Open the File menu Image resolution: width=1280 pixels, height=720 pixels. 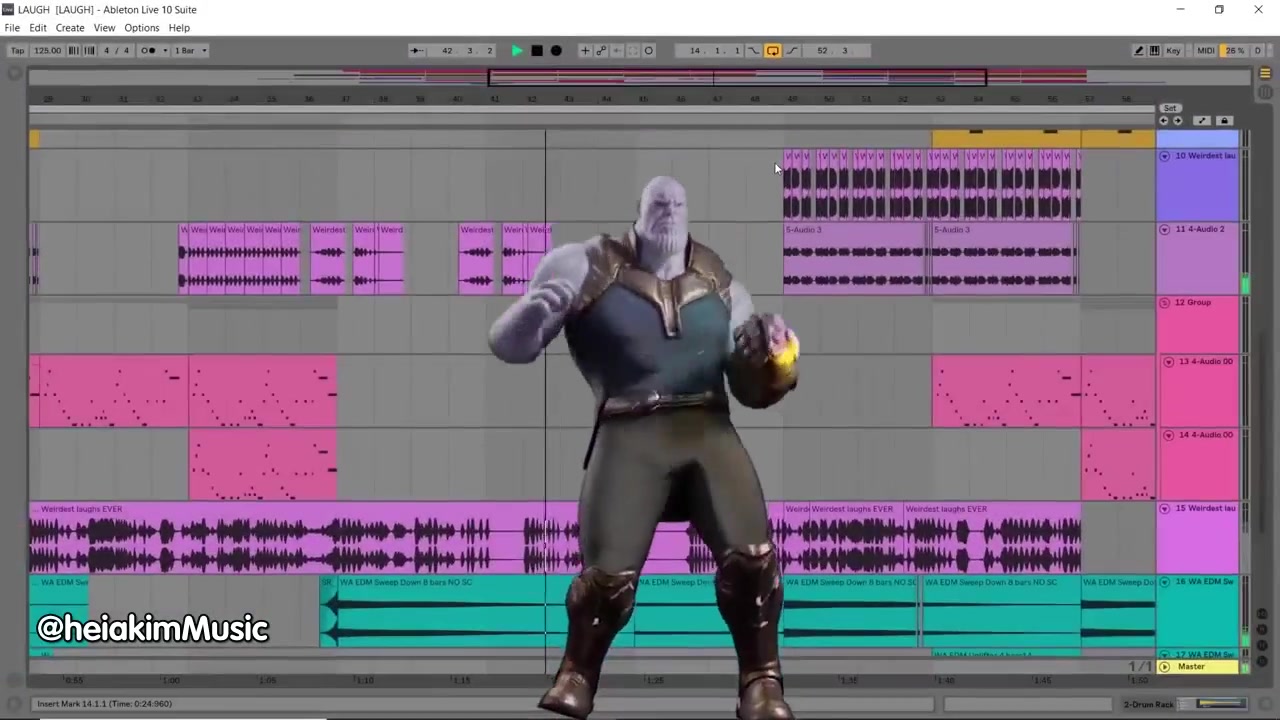click(12, 28)
